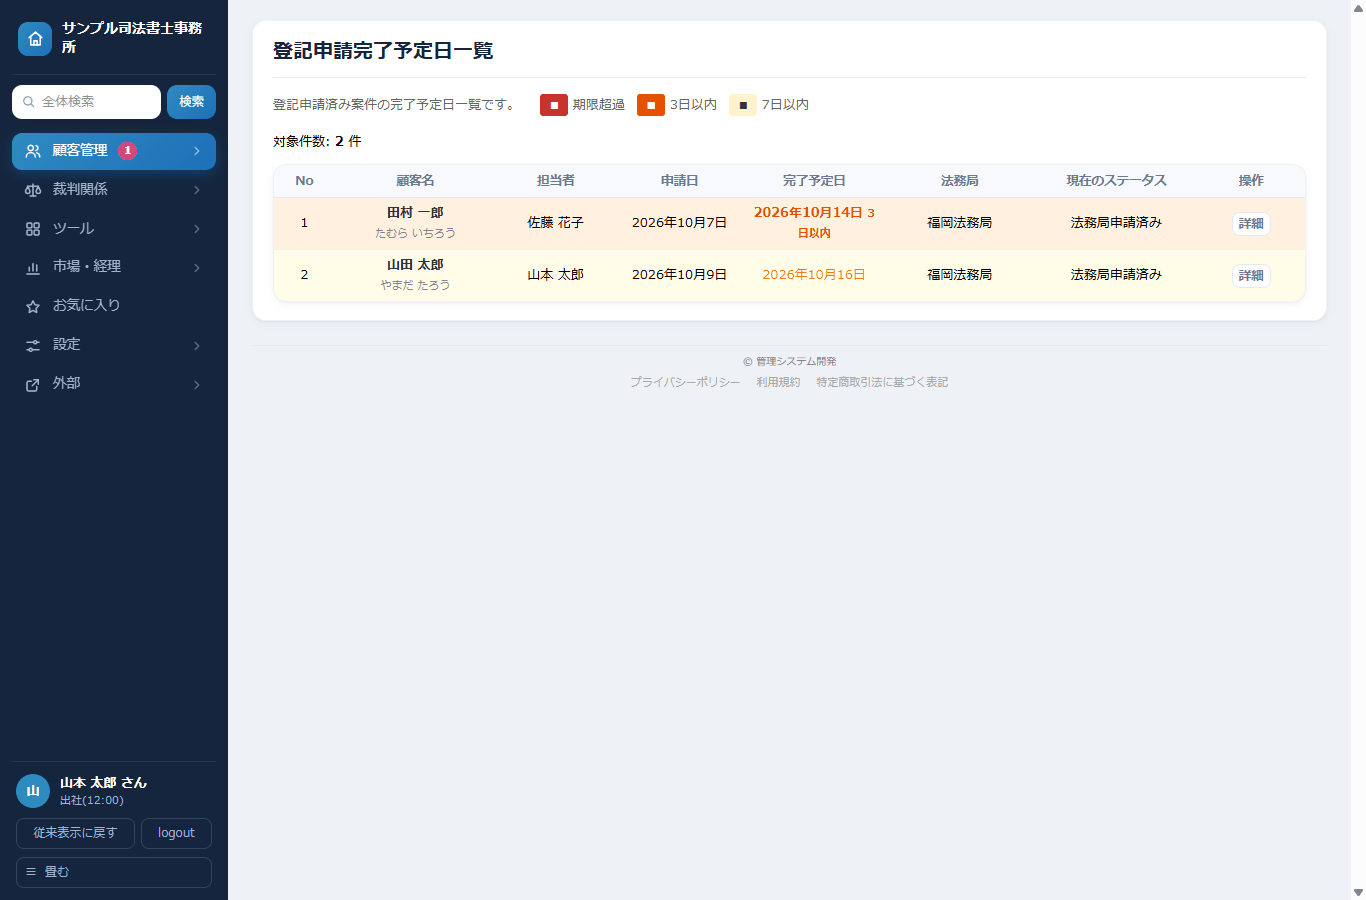Click the ツール grid icon

click(x=33, y=229)
